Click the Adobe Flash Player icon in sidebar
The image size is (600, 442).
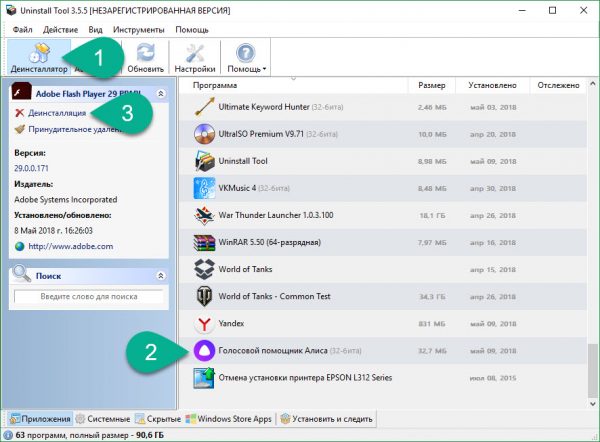click(21, 92)
